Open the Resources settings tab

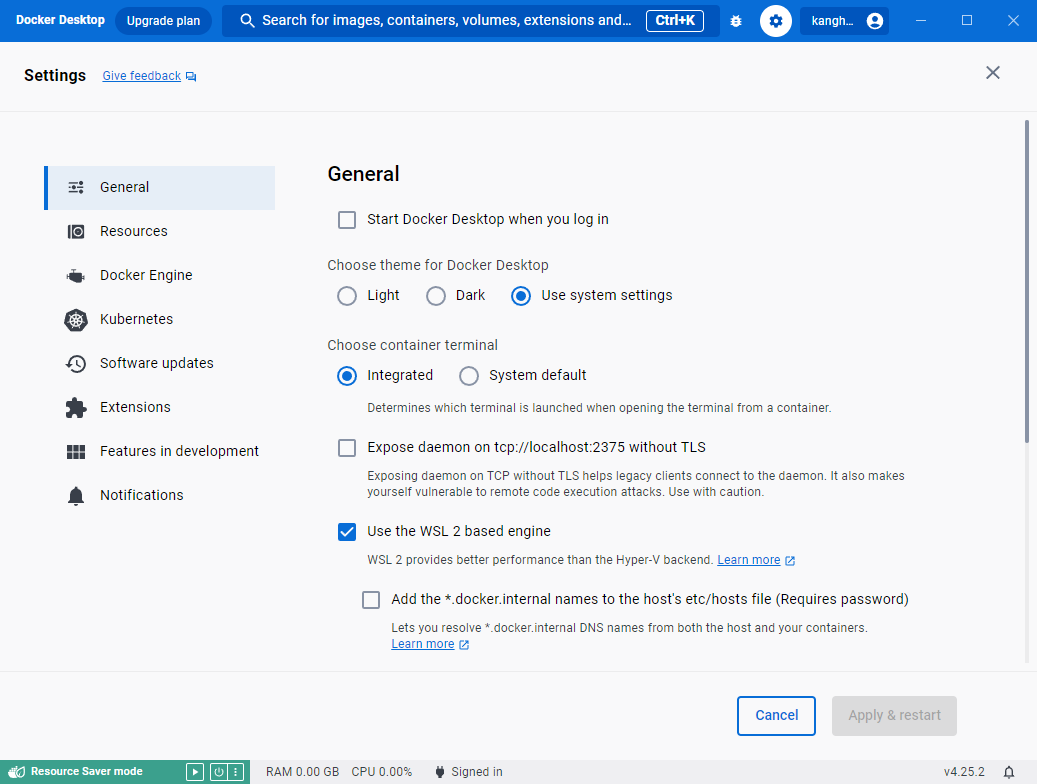pos(159,232)
